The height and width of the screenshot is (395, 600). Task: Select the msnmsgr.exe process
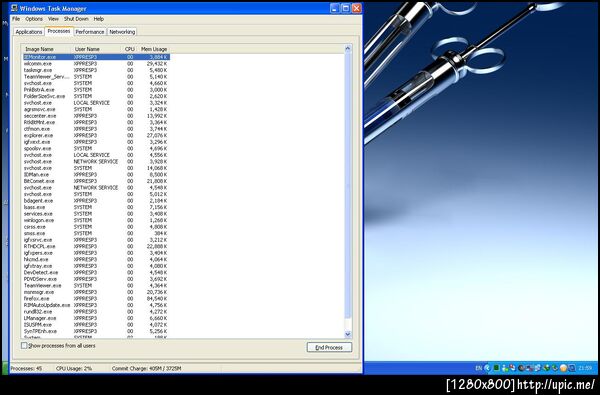pos(96,292)
